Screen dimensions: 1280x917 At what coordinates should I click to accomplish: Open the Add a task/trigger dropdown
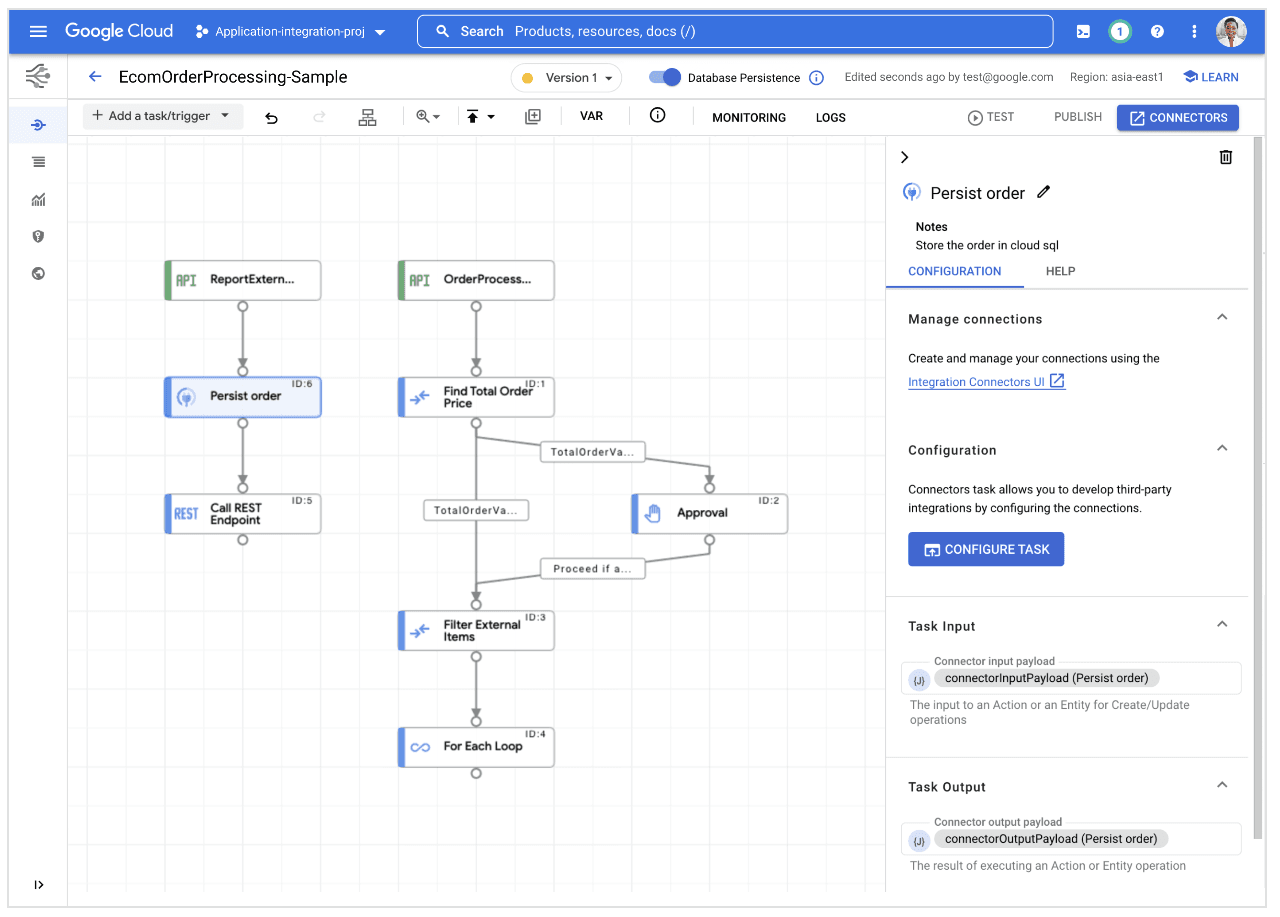[x=162, y=116]
